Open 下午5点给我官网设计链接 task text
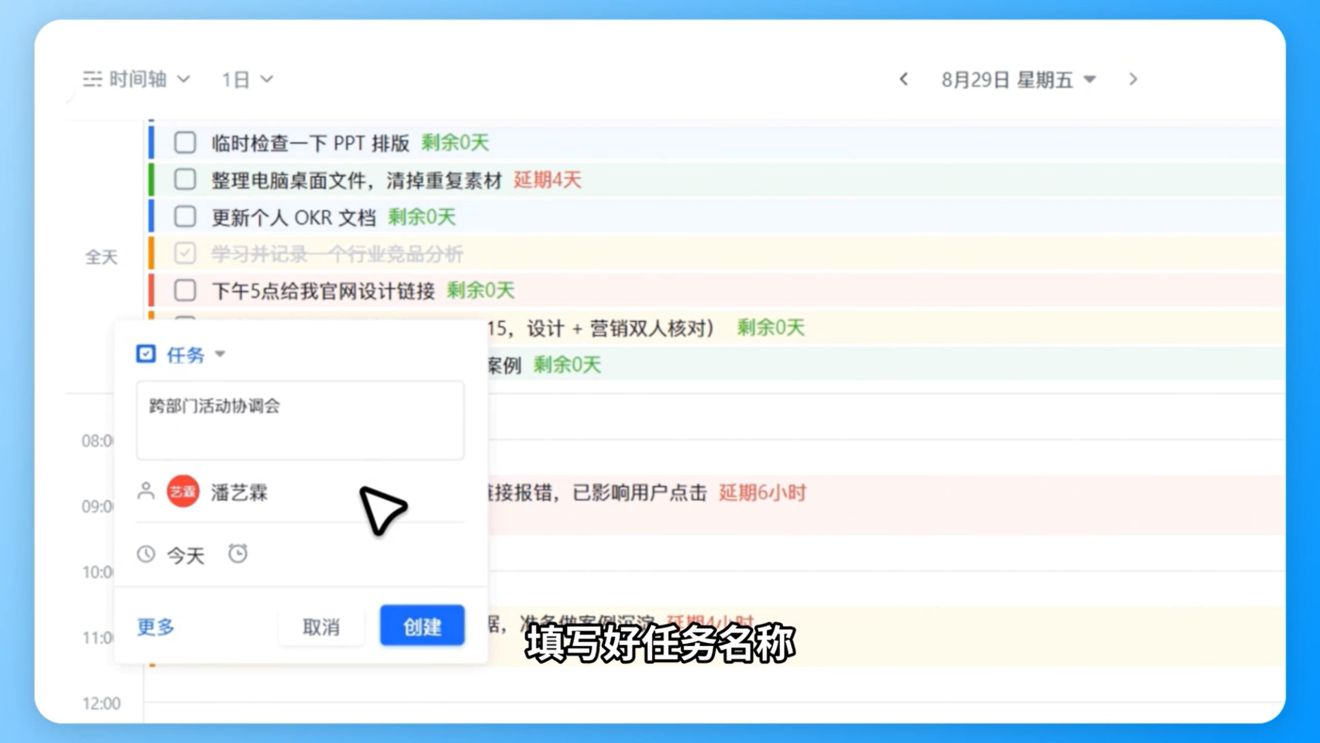Viewport: 1320px width, 743px height. 323,291
